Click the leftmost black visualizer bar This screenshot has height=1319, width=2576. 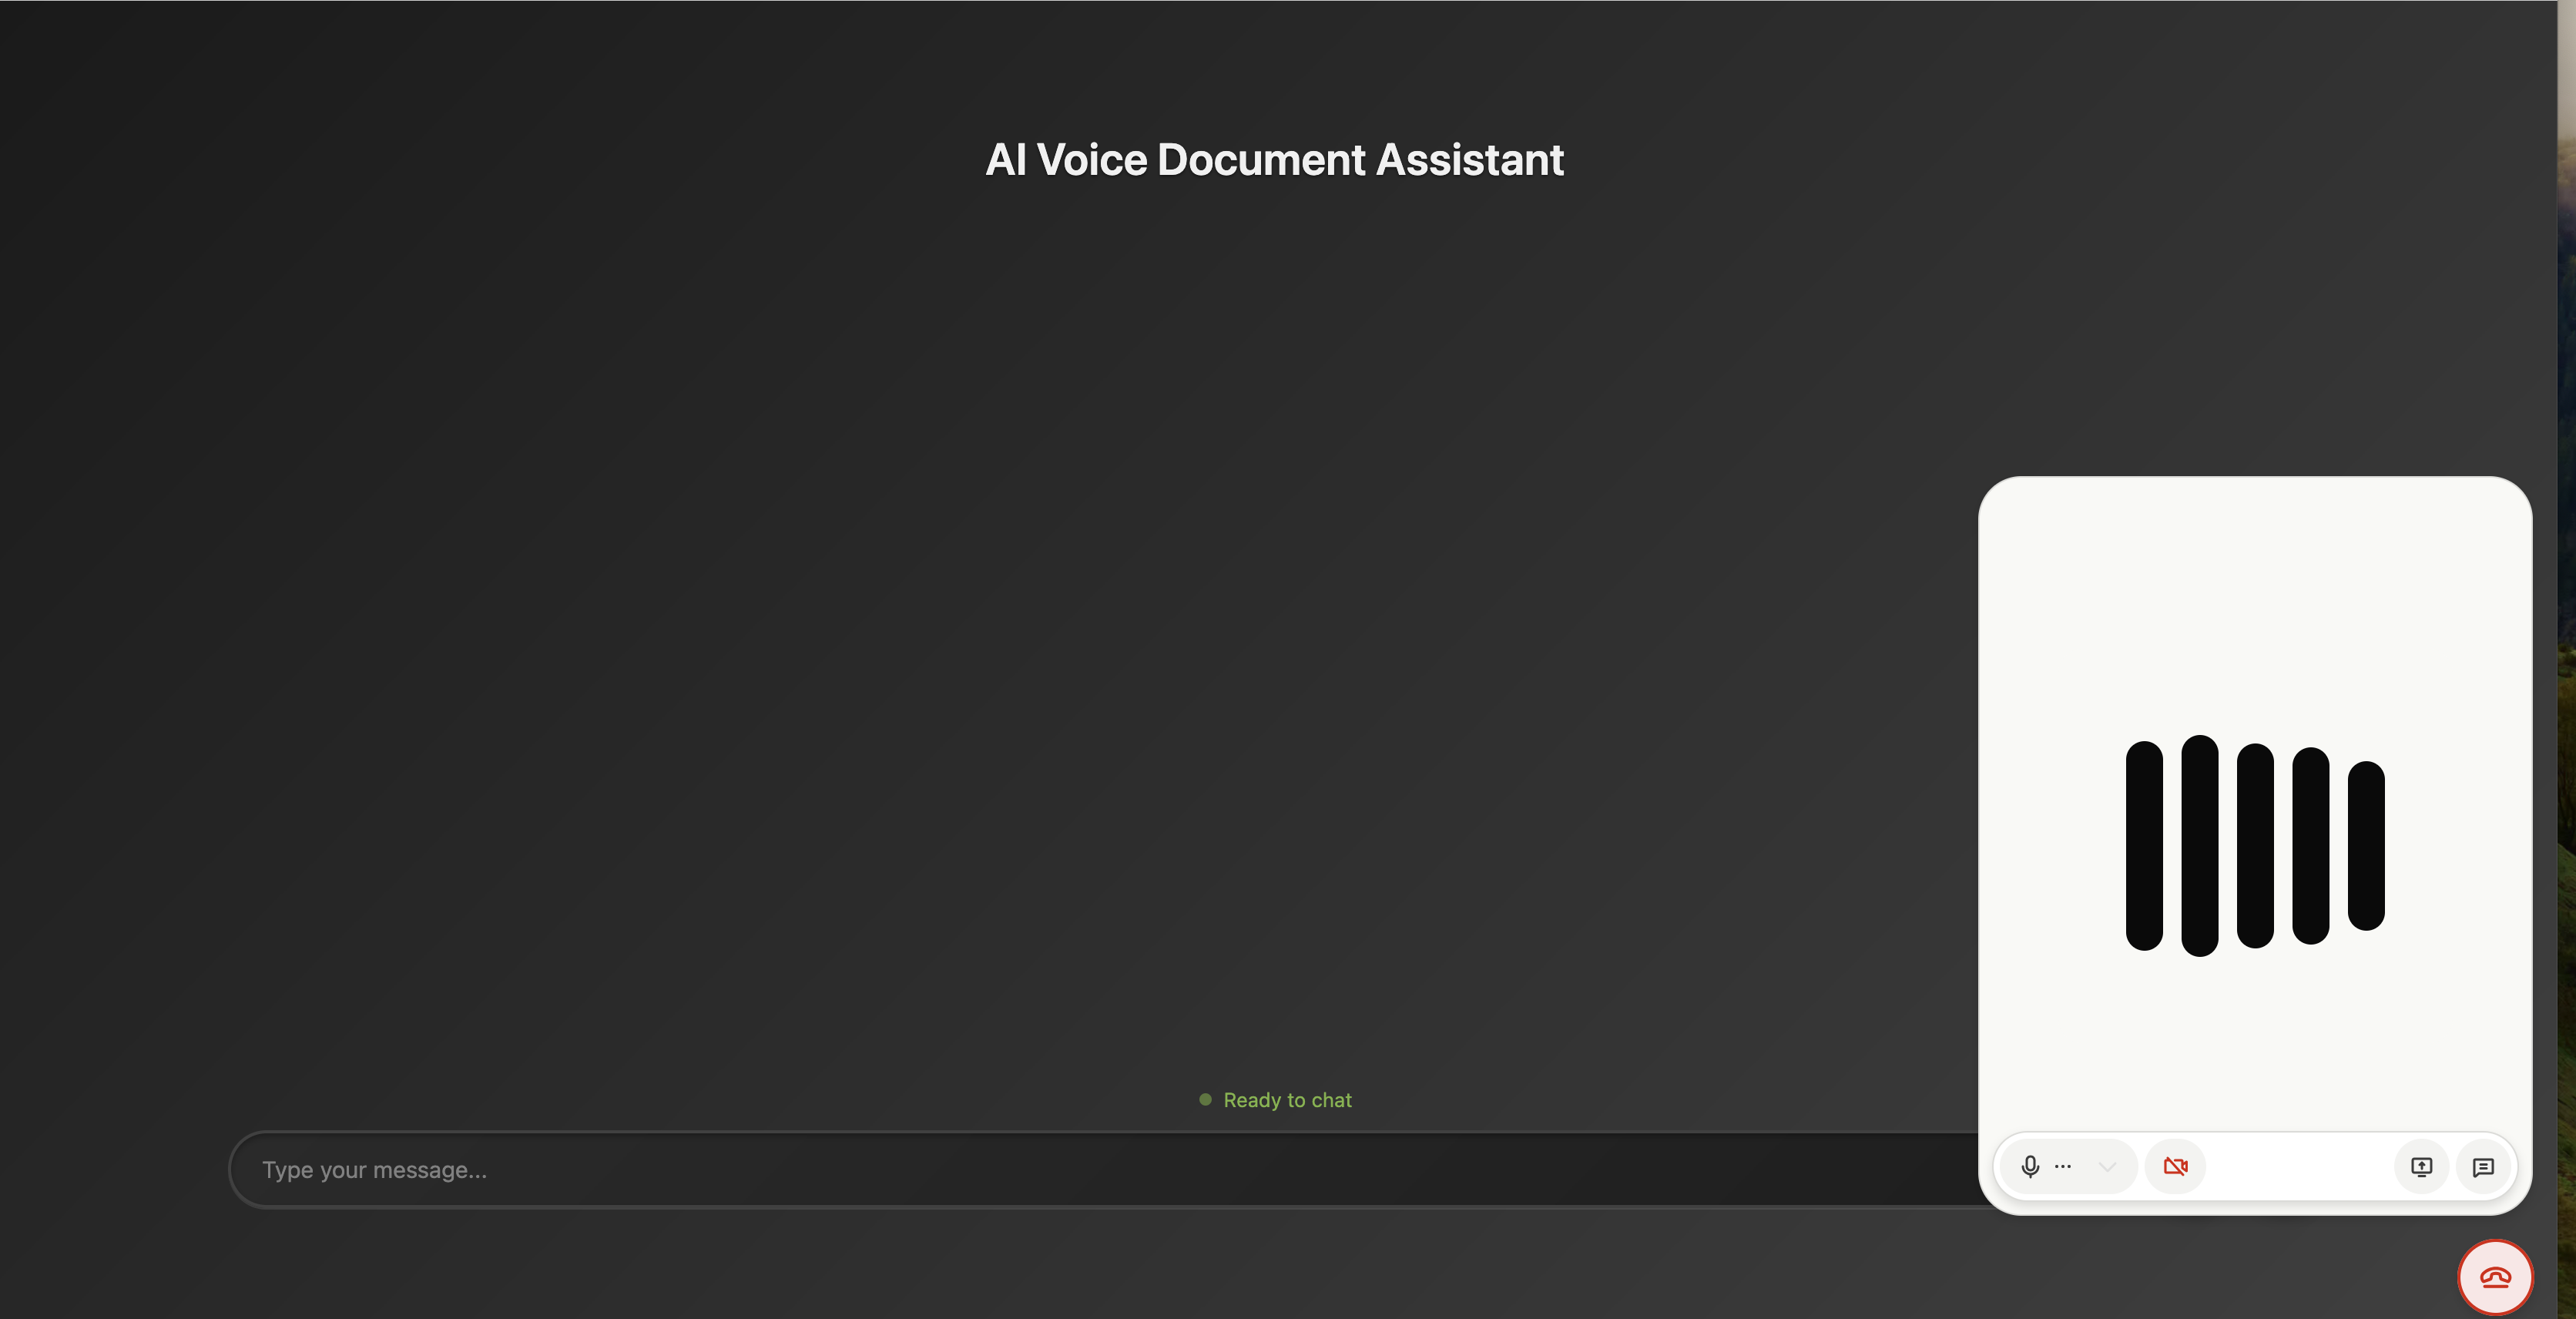(x=2144, y=845)
